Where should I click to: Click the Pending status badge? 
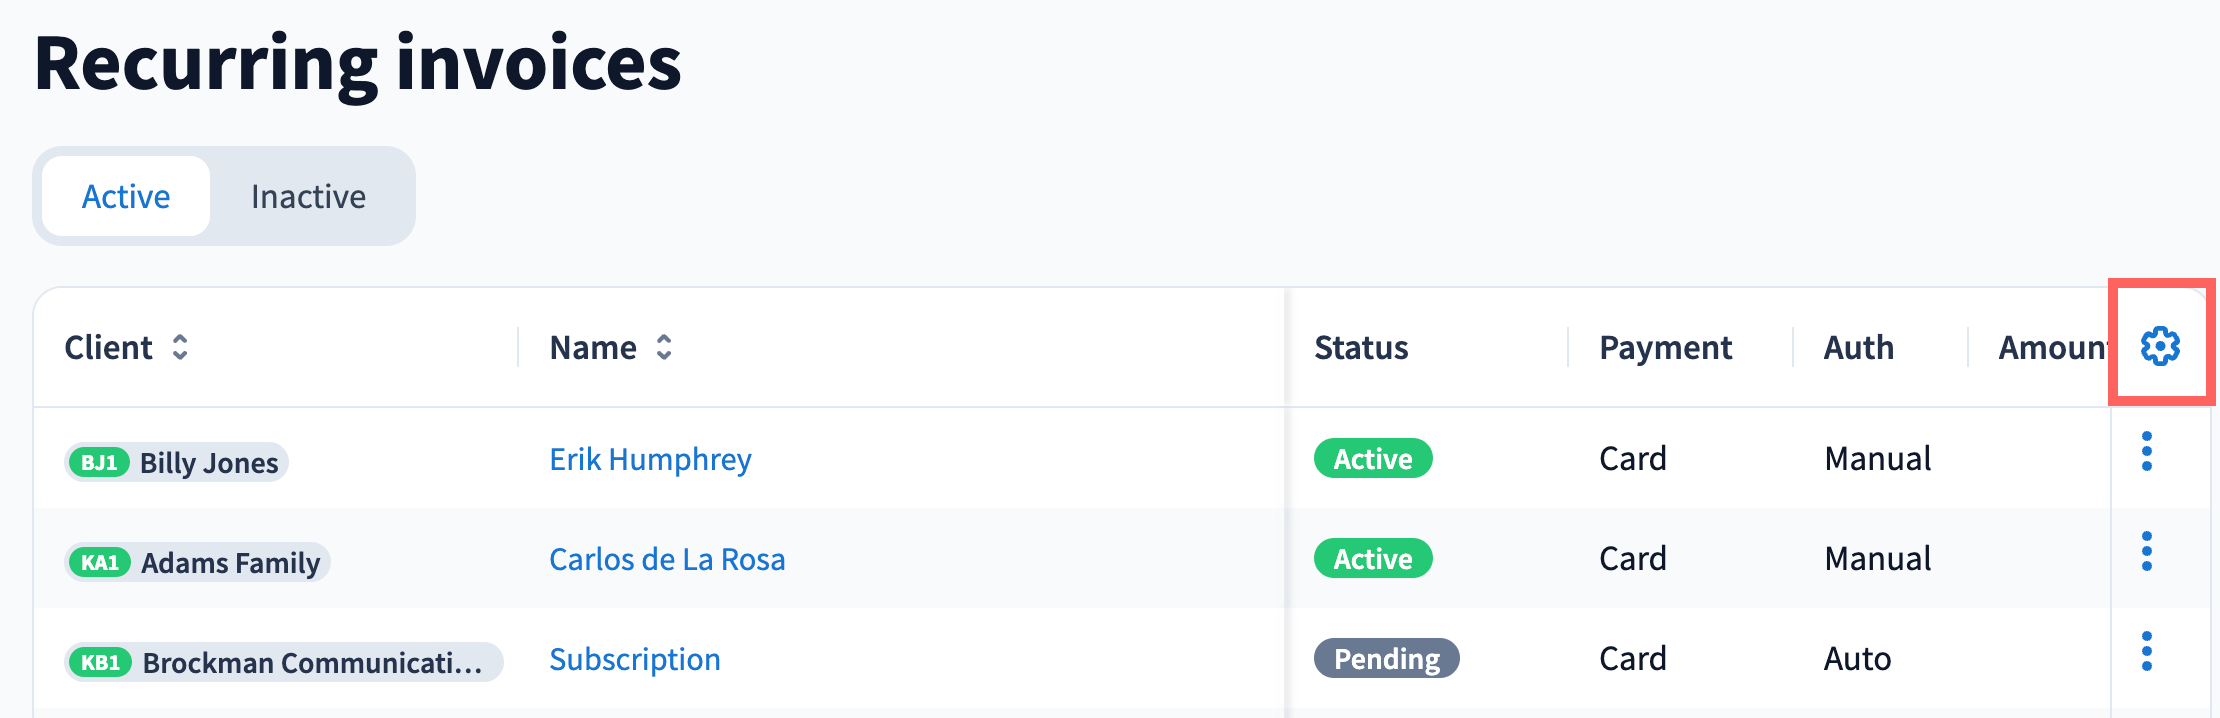(1386, 659)
